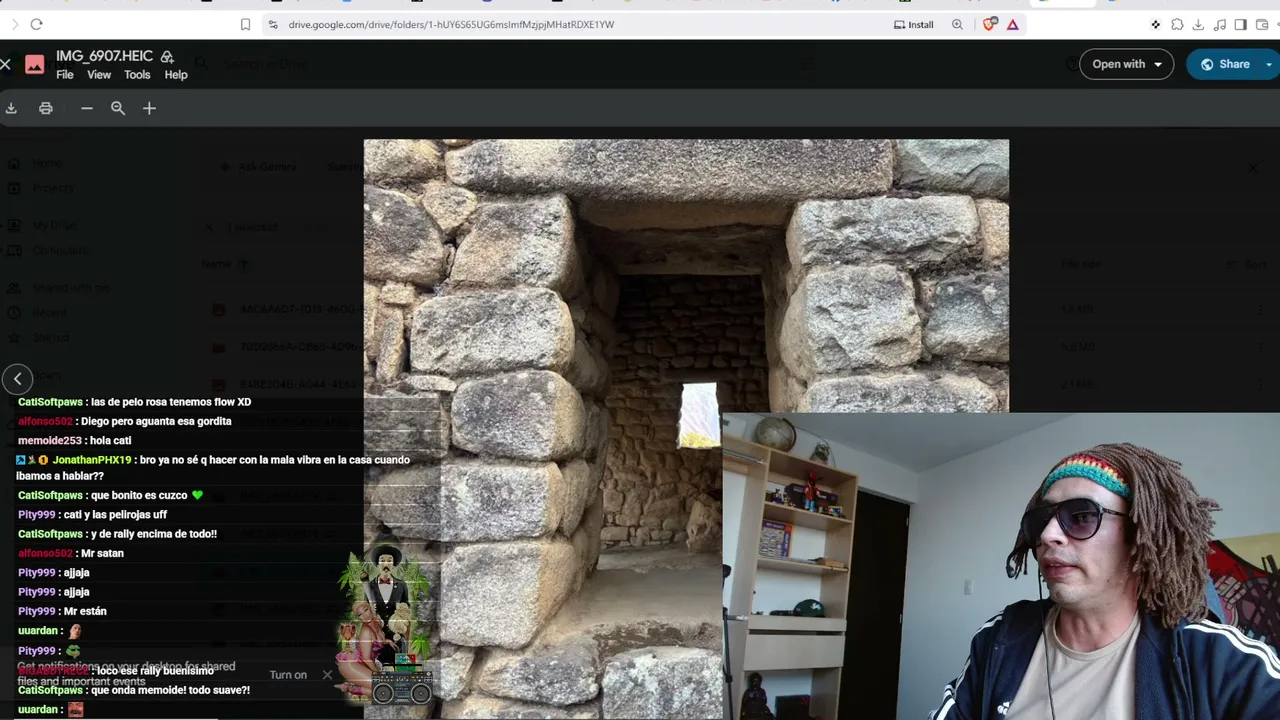The image size is (1280, 720).
Task: Open the Brave Rewards triangle icon
Action: pos(1013,24)
